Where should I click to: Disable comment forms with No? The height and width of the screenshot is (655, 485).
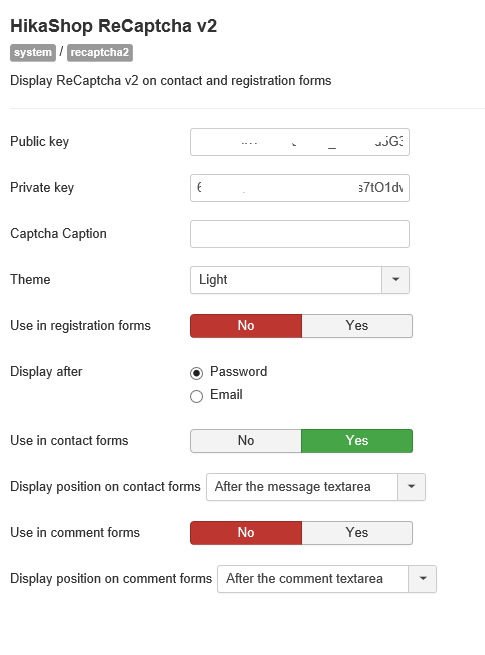(x=246, y=533)
